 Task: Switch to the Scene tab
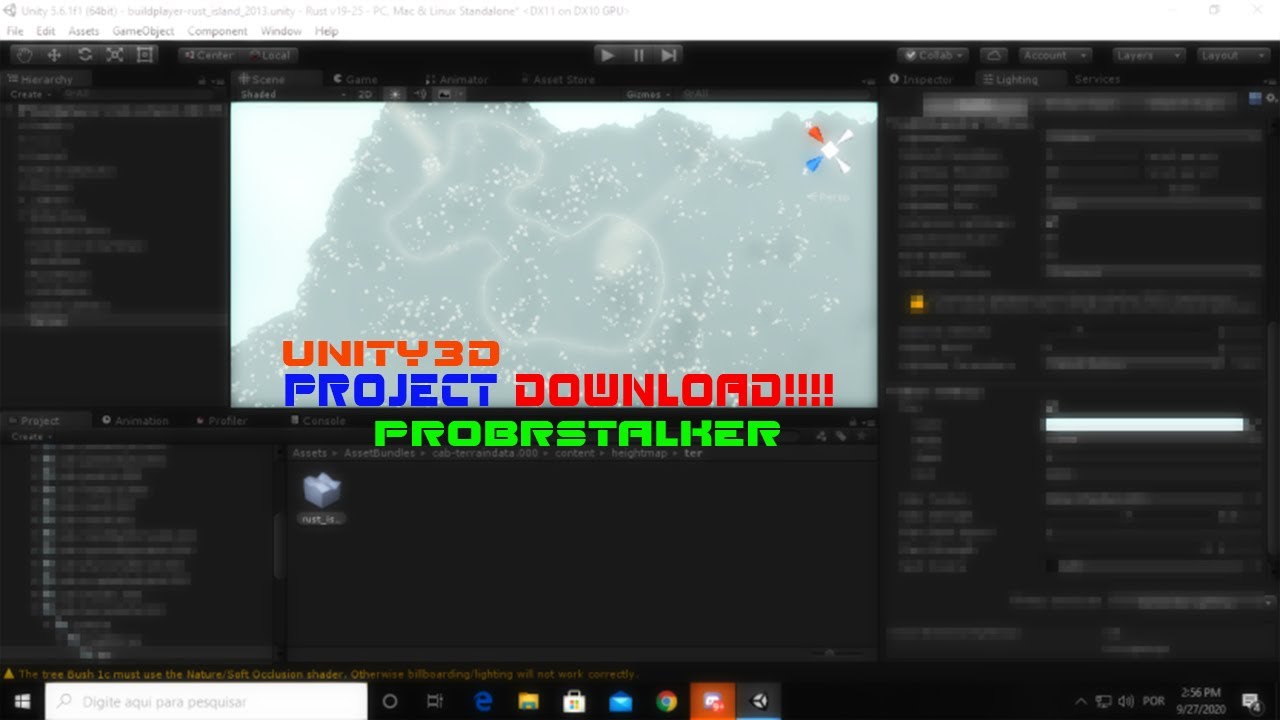(268, 79)
